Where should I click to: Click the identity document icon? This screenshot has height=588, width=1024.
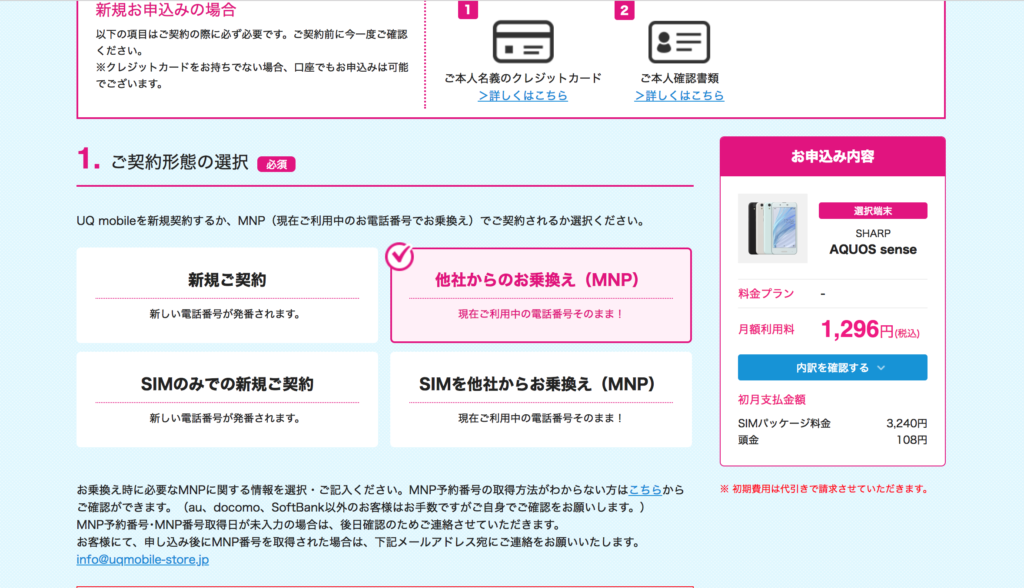pos(679,42)
